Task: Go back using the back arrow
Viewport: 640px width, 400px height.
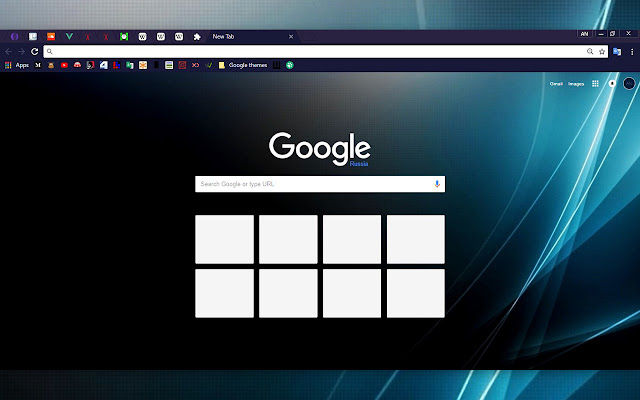Action: [x=9, y=51]
